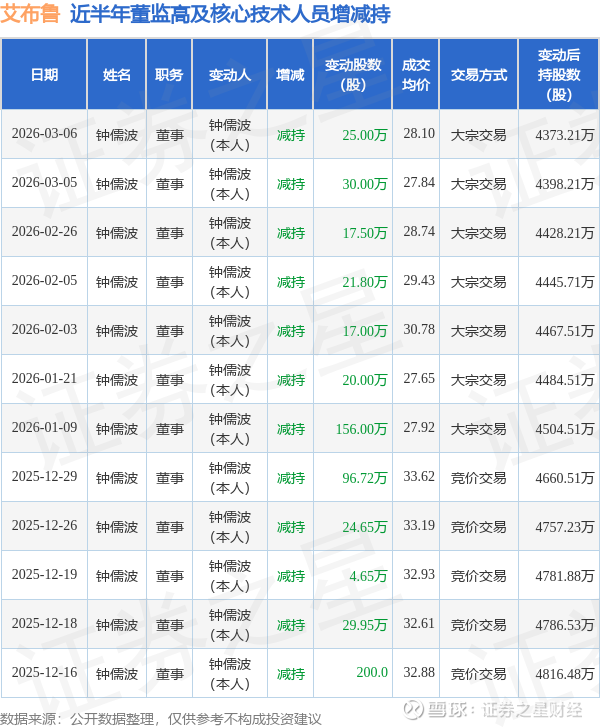Select the date cell 2026-03-05
The height and width of the screenshot is (728, 600).
(x=45, y=182)
